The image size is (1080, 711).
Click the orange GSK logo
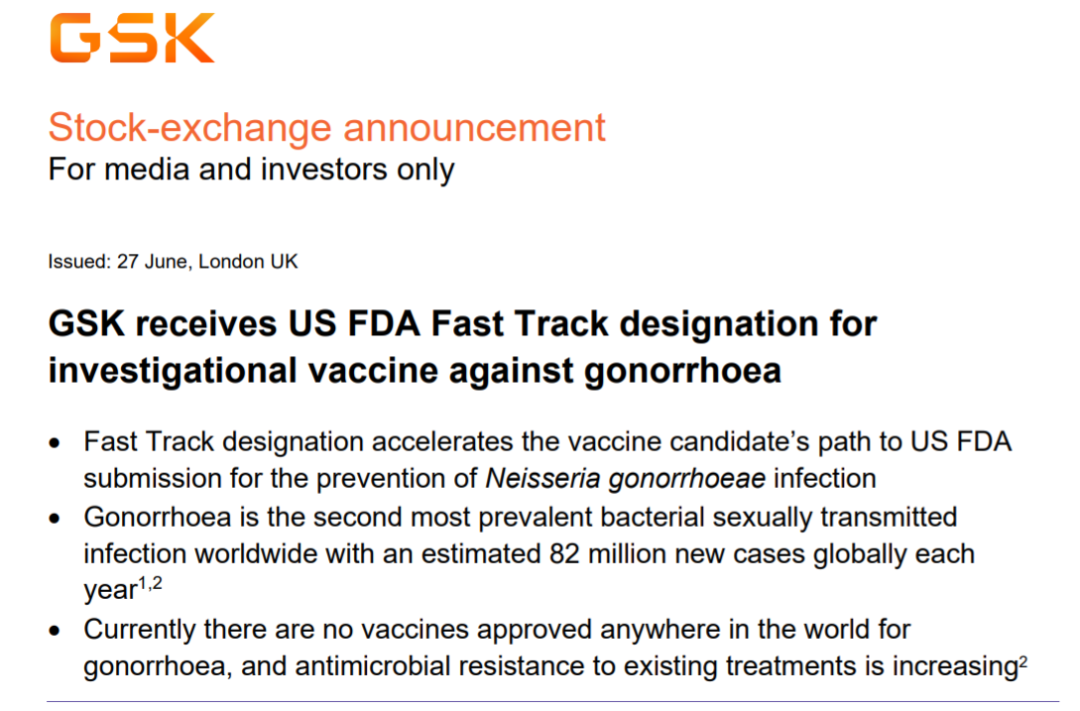[x=131, y=39]
